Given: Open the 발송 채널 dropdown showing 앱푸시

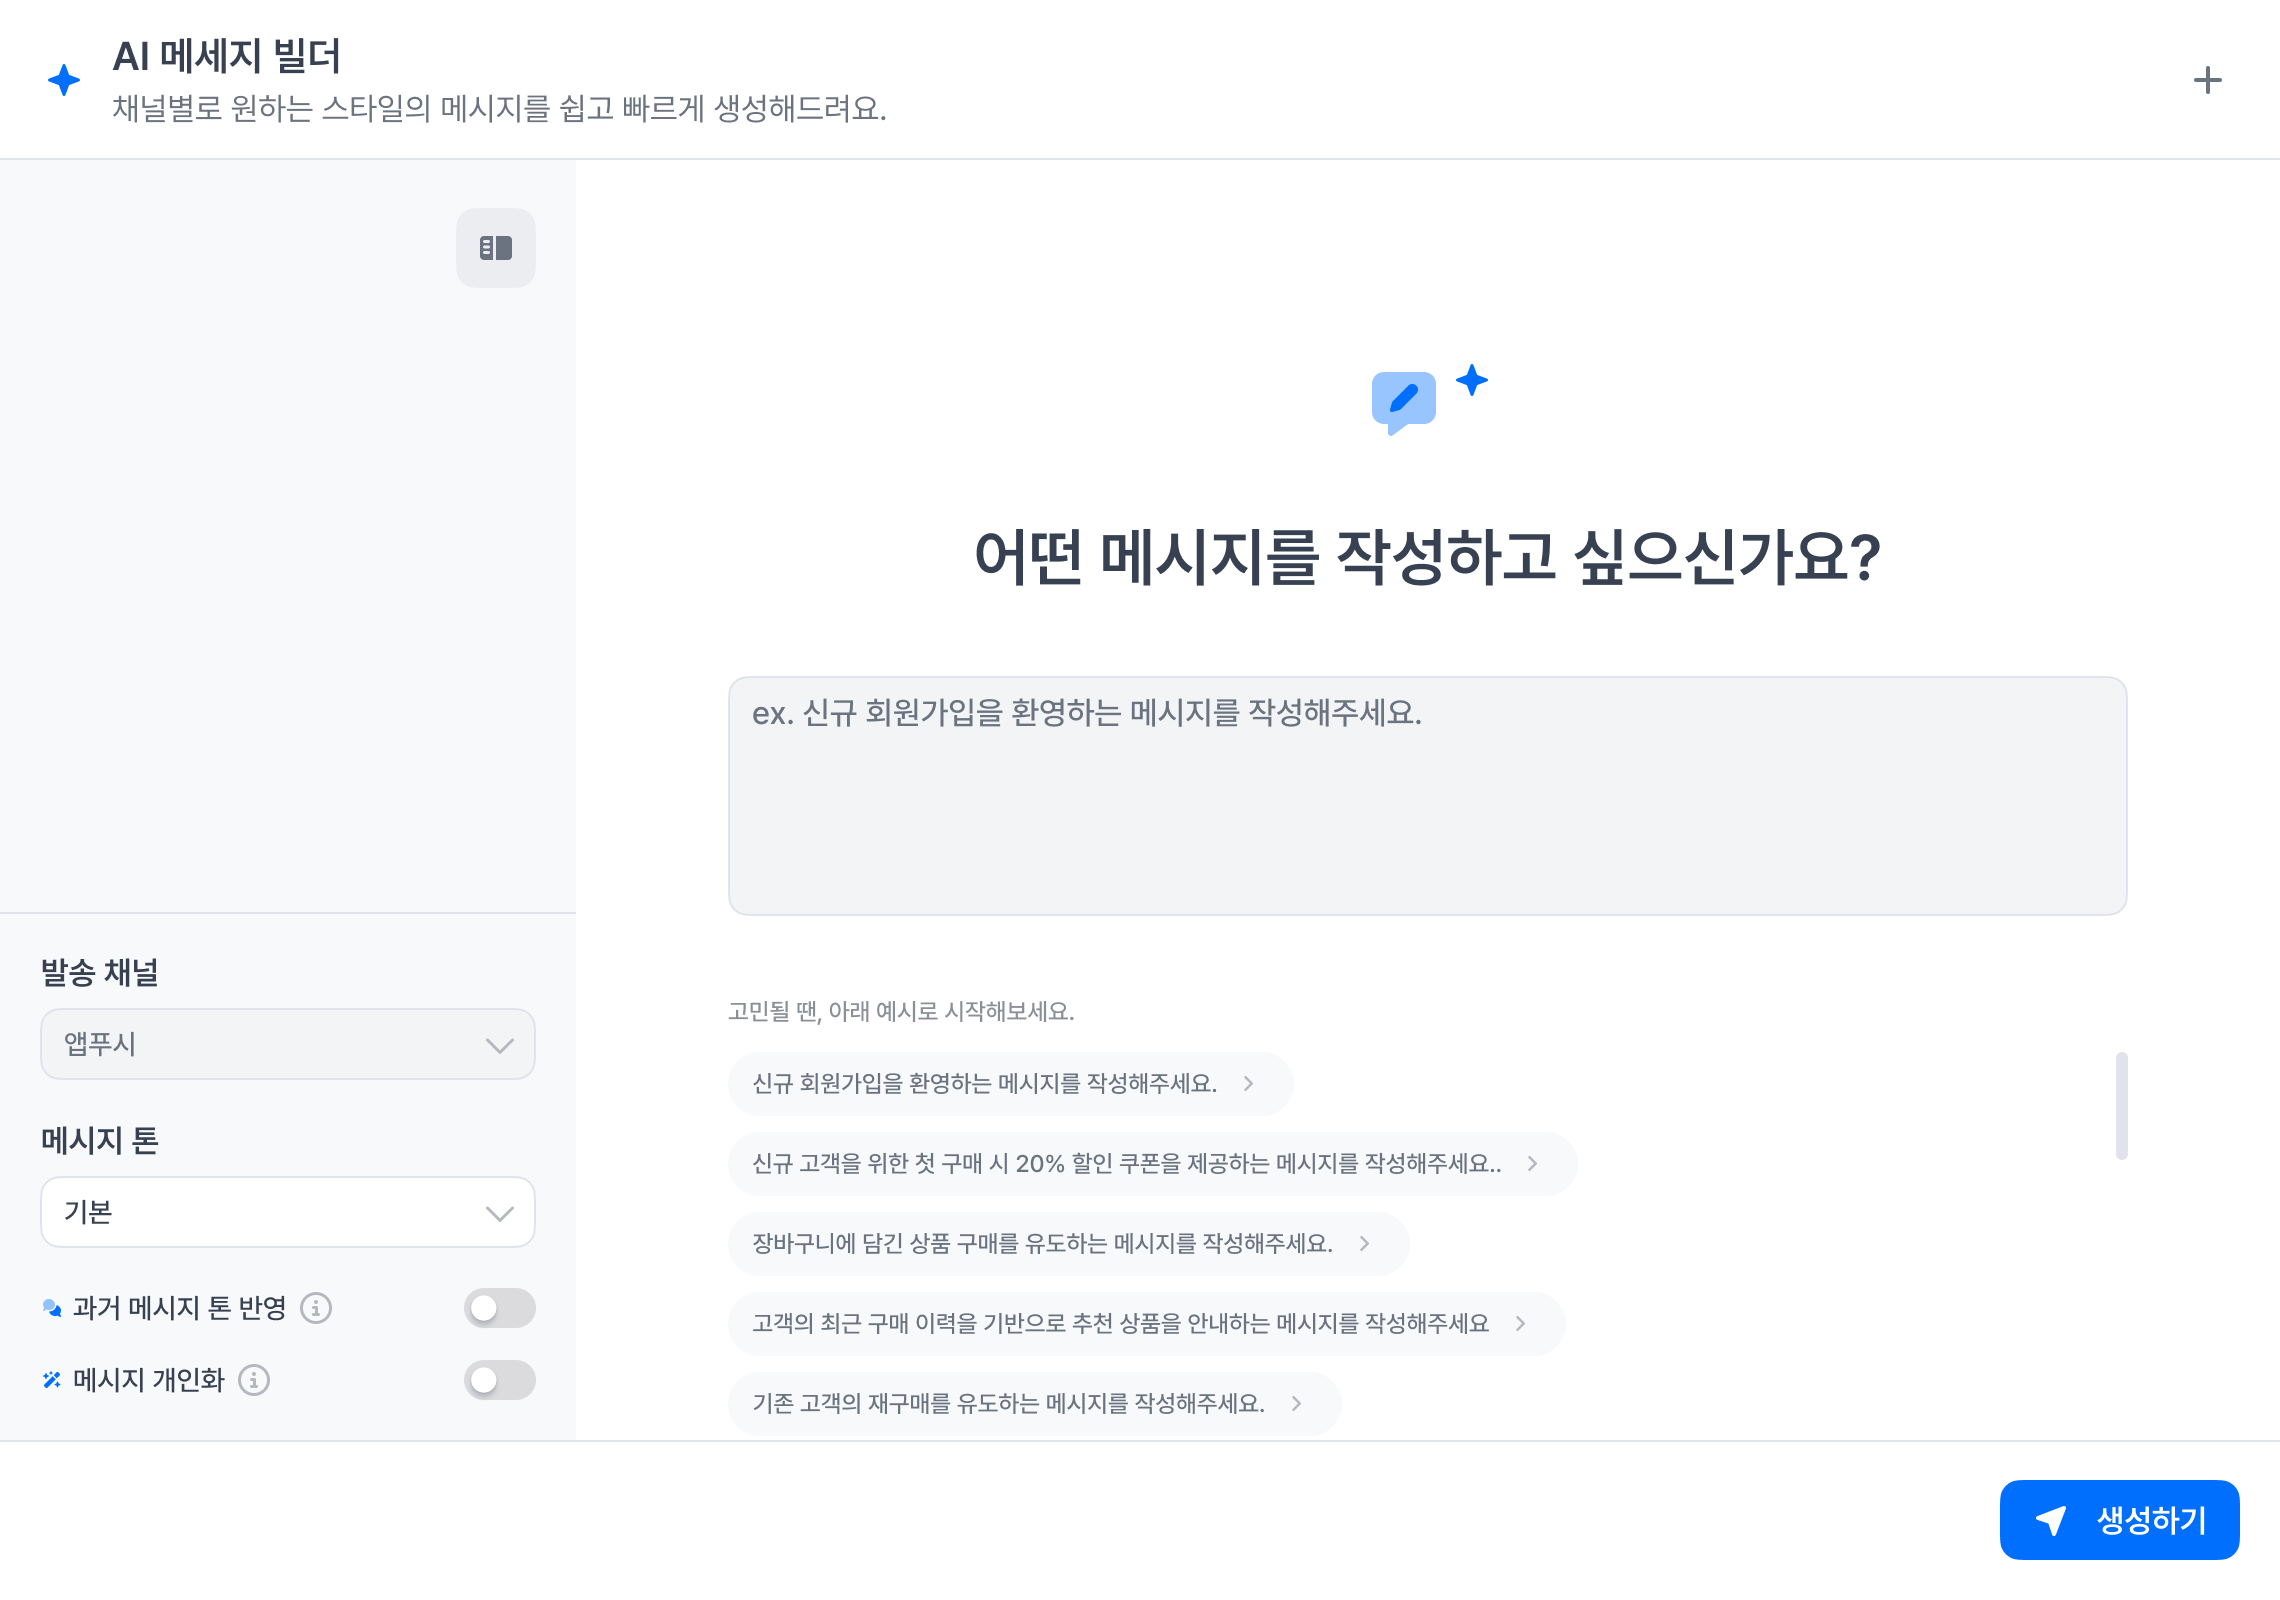Looking at the screenshot, I should 288,1044.
